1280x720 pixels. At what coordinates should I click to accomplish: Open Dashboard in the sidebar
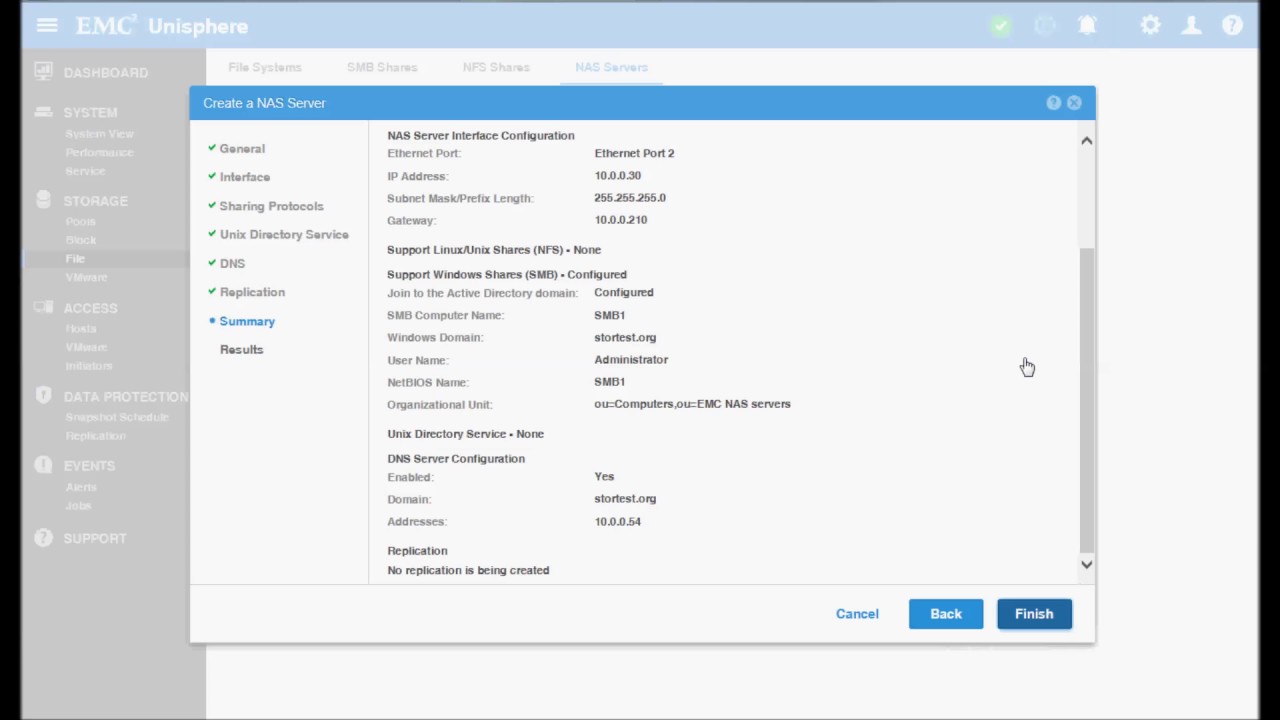pyautogui.click(x=106, y=72)
